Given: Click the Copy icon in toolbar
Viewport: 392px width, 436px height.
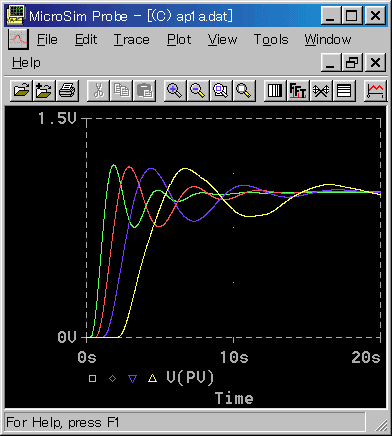Looking at the screenshot, I should point(121,91).
